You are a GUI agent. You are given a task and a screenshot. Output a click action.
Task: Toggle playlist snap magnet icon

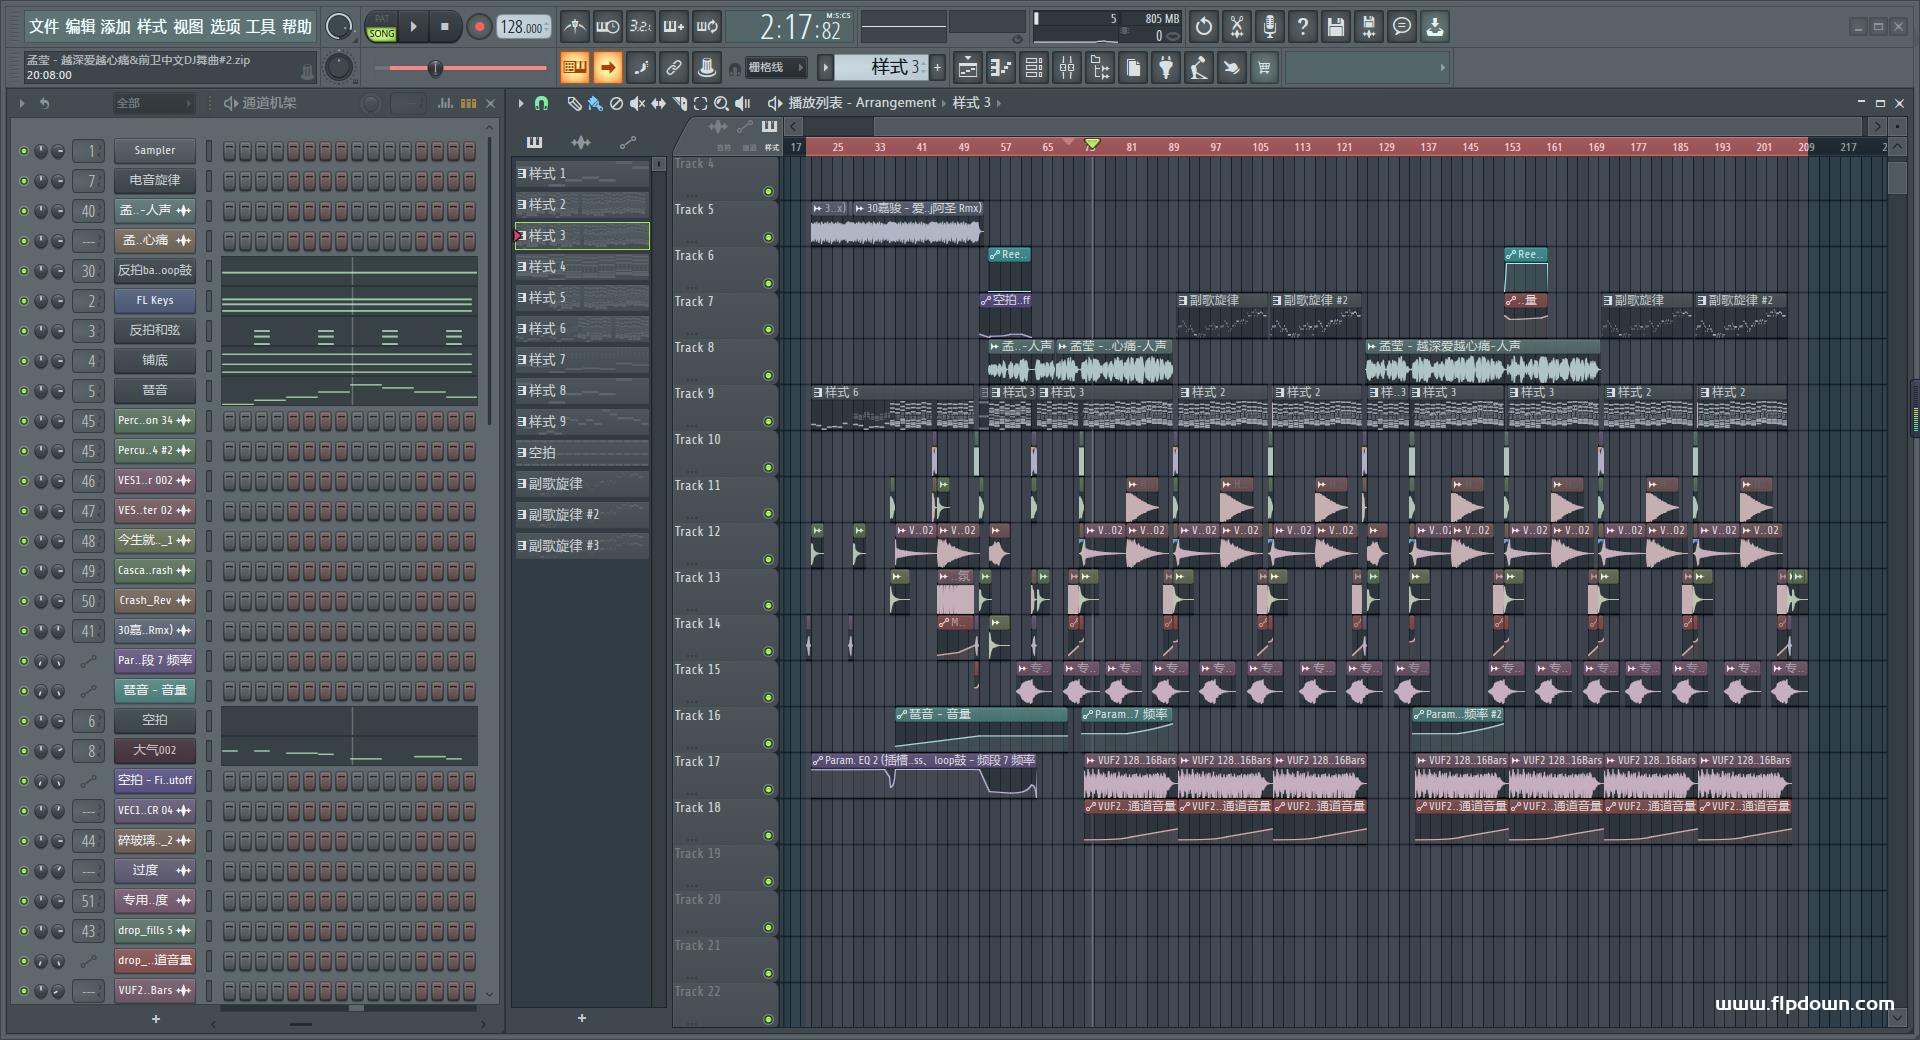541,103
